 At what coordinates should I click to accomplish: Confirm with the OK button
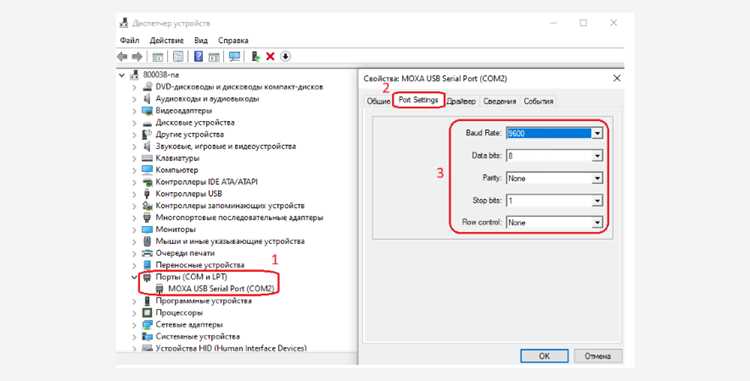(544, 356)
